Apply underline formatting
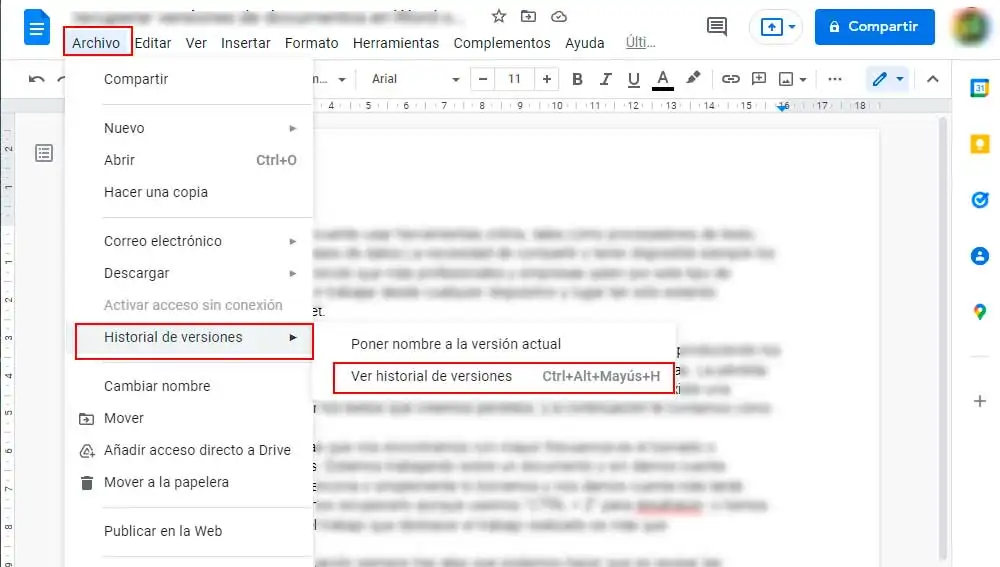 (x=633, y=79)
